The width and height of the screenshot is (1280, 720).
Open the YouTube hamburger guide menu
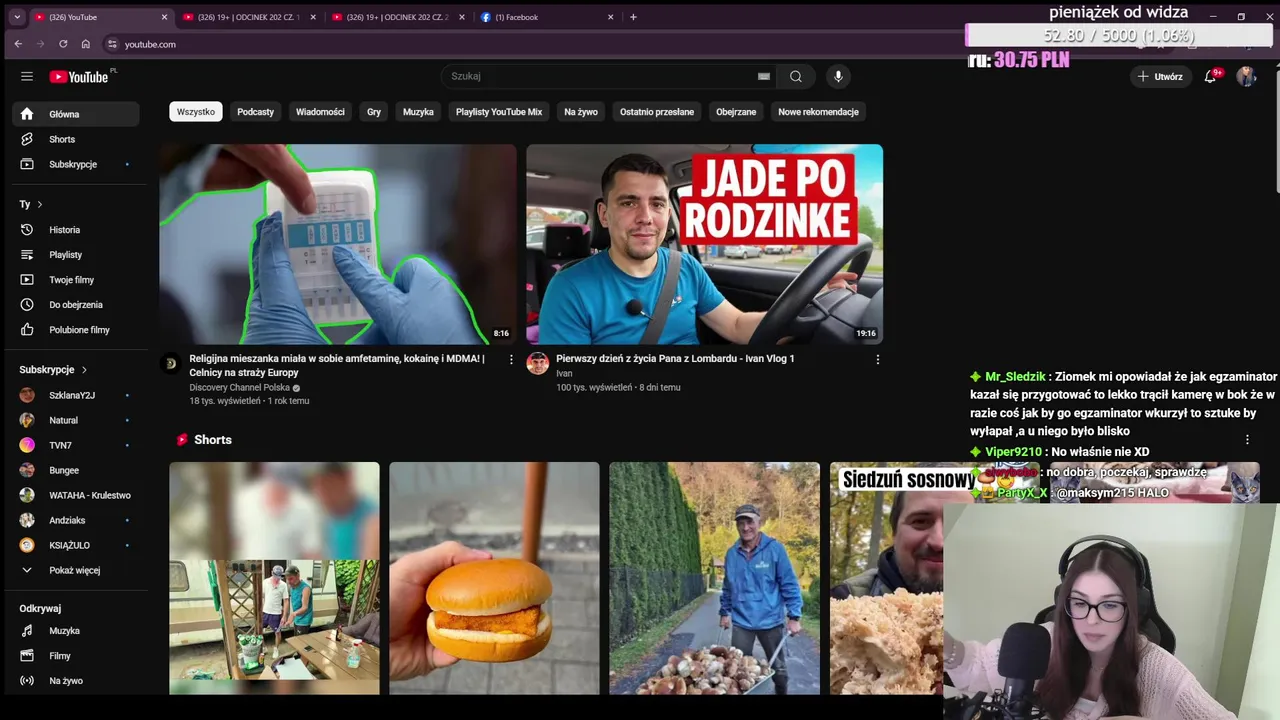point(27,76)
